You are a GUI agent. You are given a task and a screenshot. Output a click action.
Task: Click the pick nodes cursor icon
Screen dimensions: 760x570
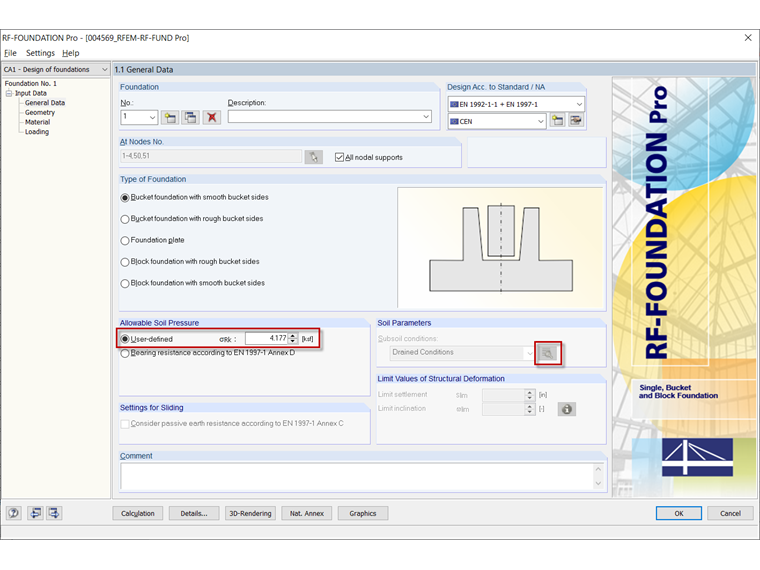point(314,157)
